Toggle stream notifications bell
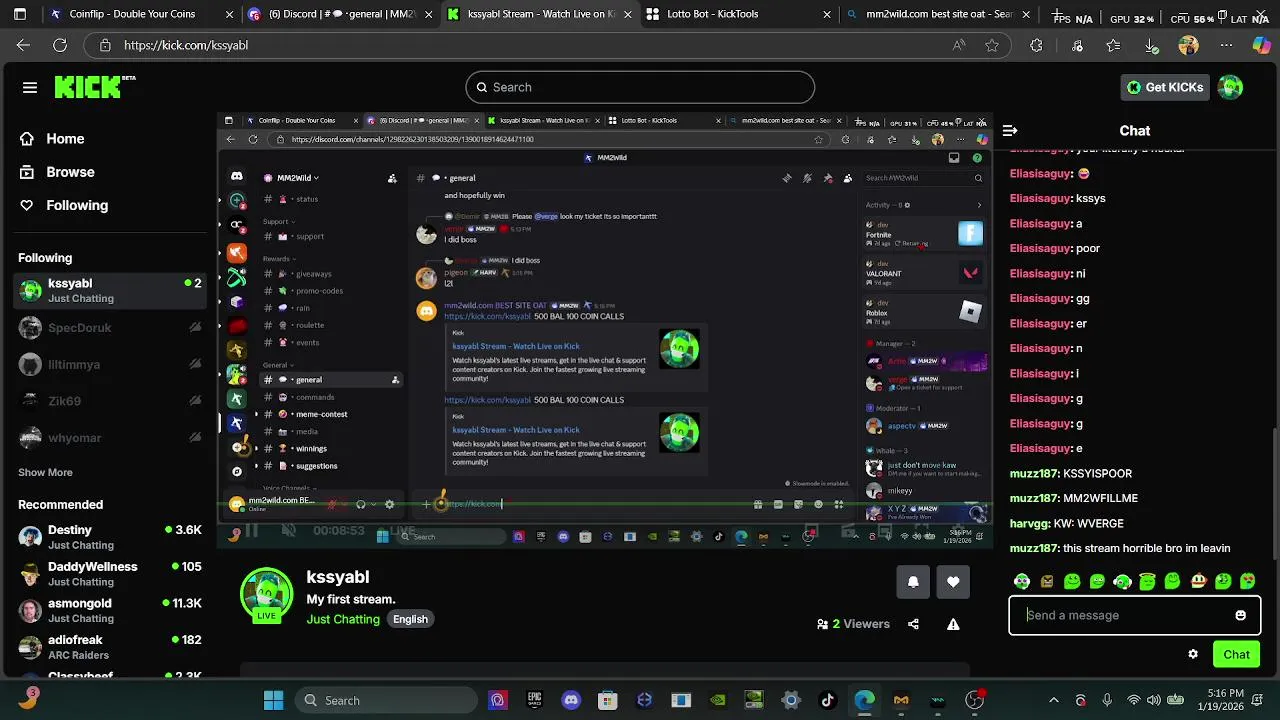1280x720 pixels. coord(913,582)
